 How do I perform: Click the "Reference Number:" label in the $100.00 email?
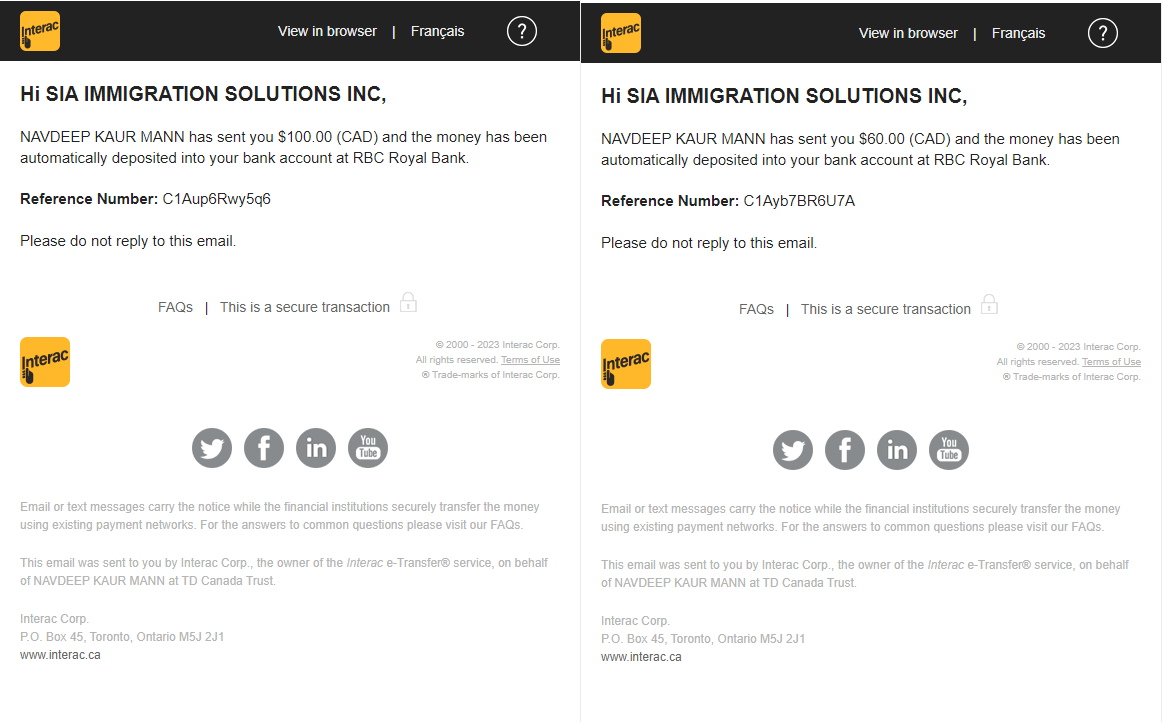89,199
